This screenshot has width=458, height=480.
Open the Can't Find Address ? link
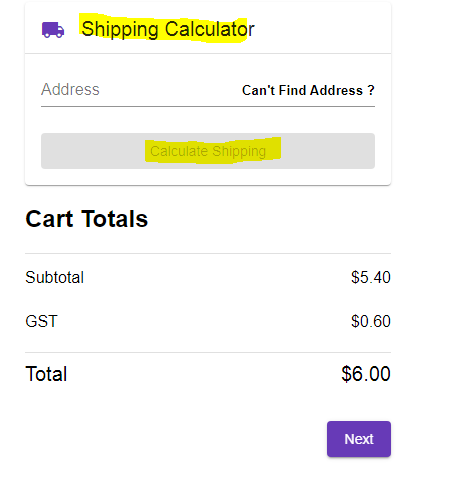coord(308,90)
